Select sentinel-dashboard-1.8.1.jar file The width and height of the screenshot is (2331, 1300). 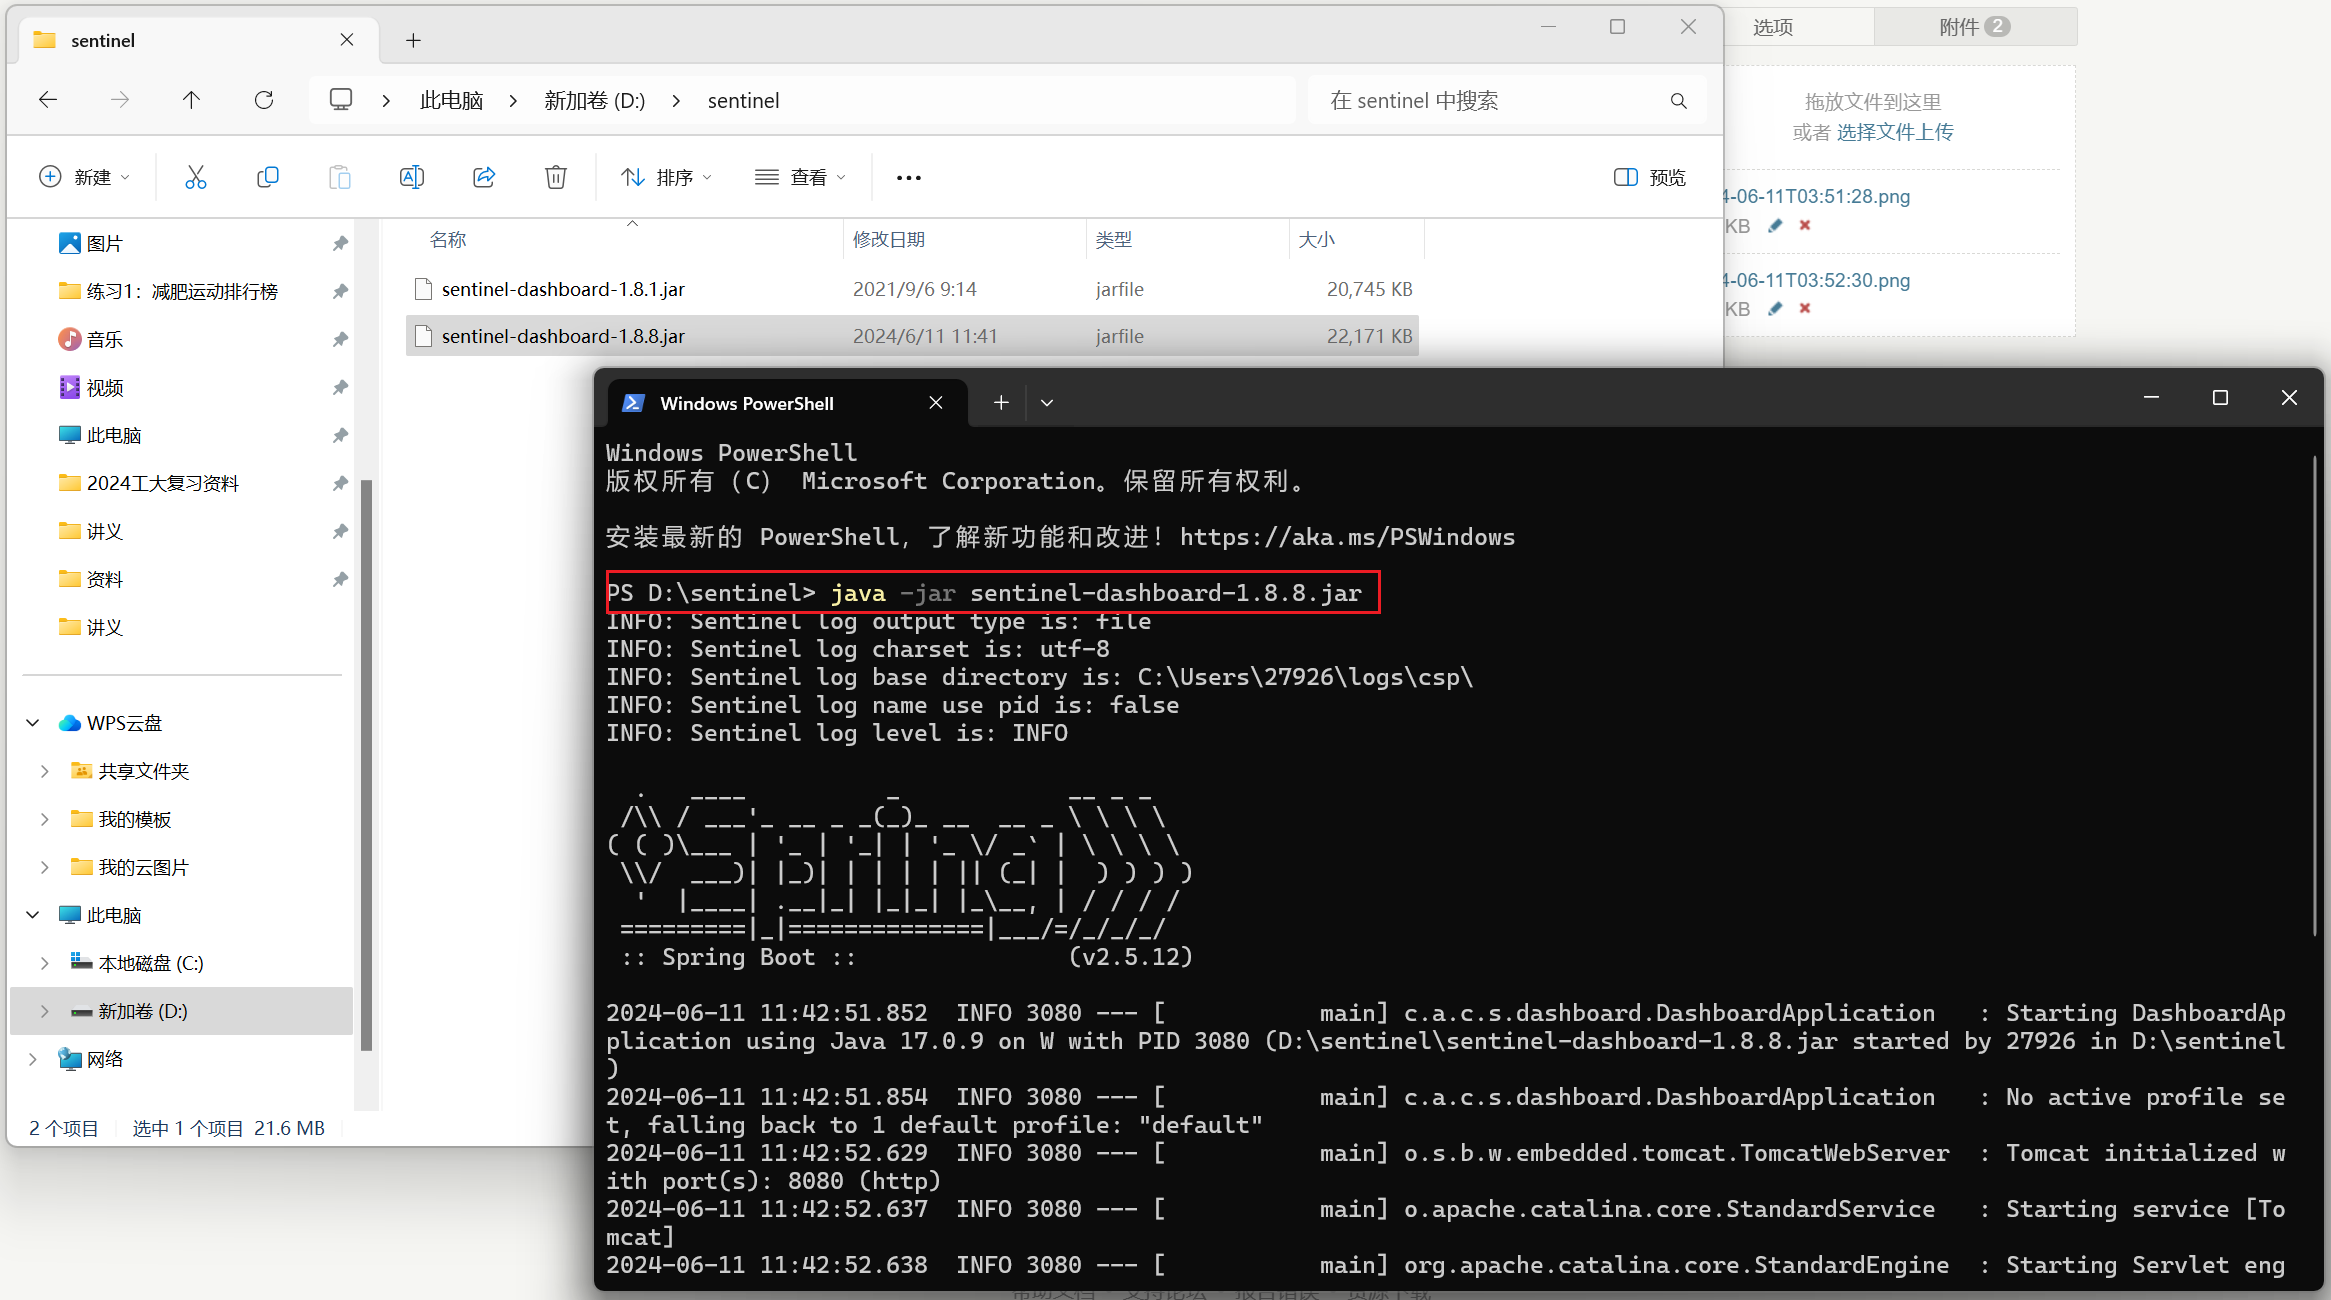click(x=912, y=289)
